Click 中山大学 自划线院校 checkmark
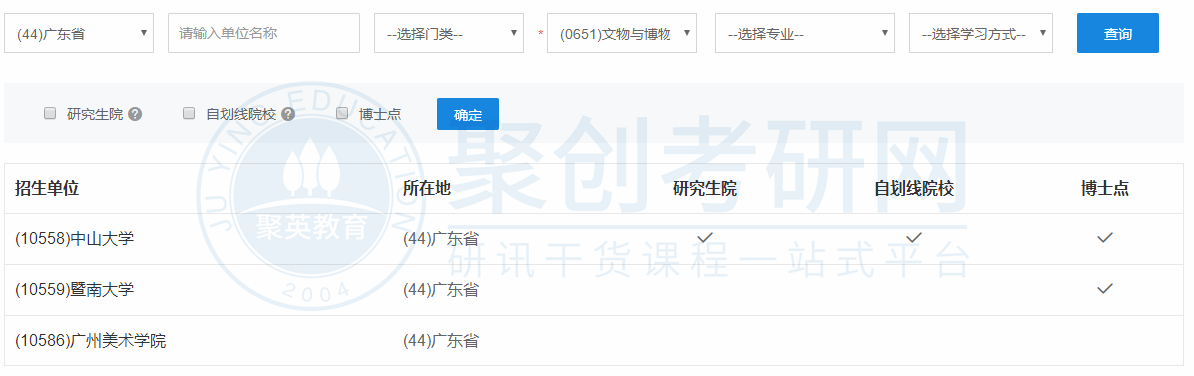The height and width of the screenshot is (376, 1194). point(915,238)
